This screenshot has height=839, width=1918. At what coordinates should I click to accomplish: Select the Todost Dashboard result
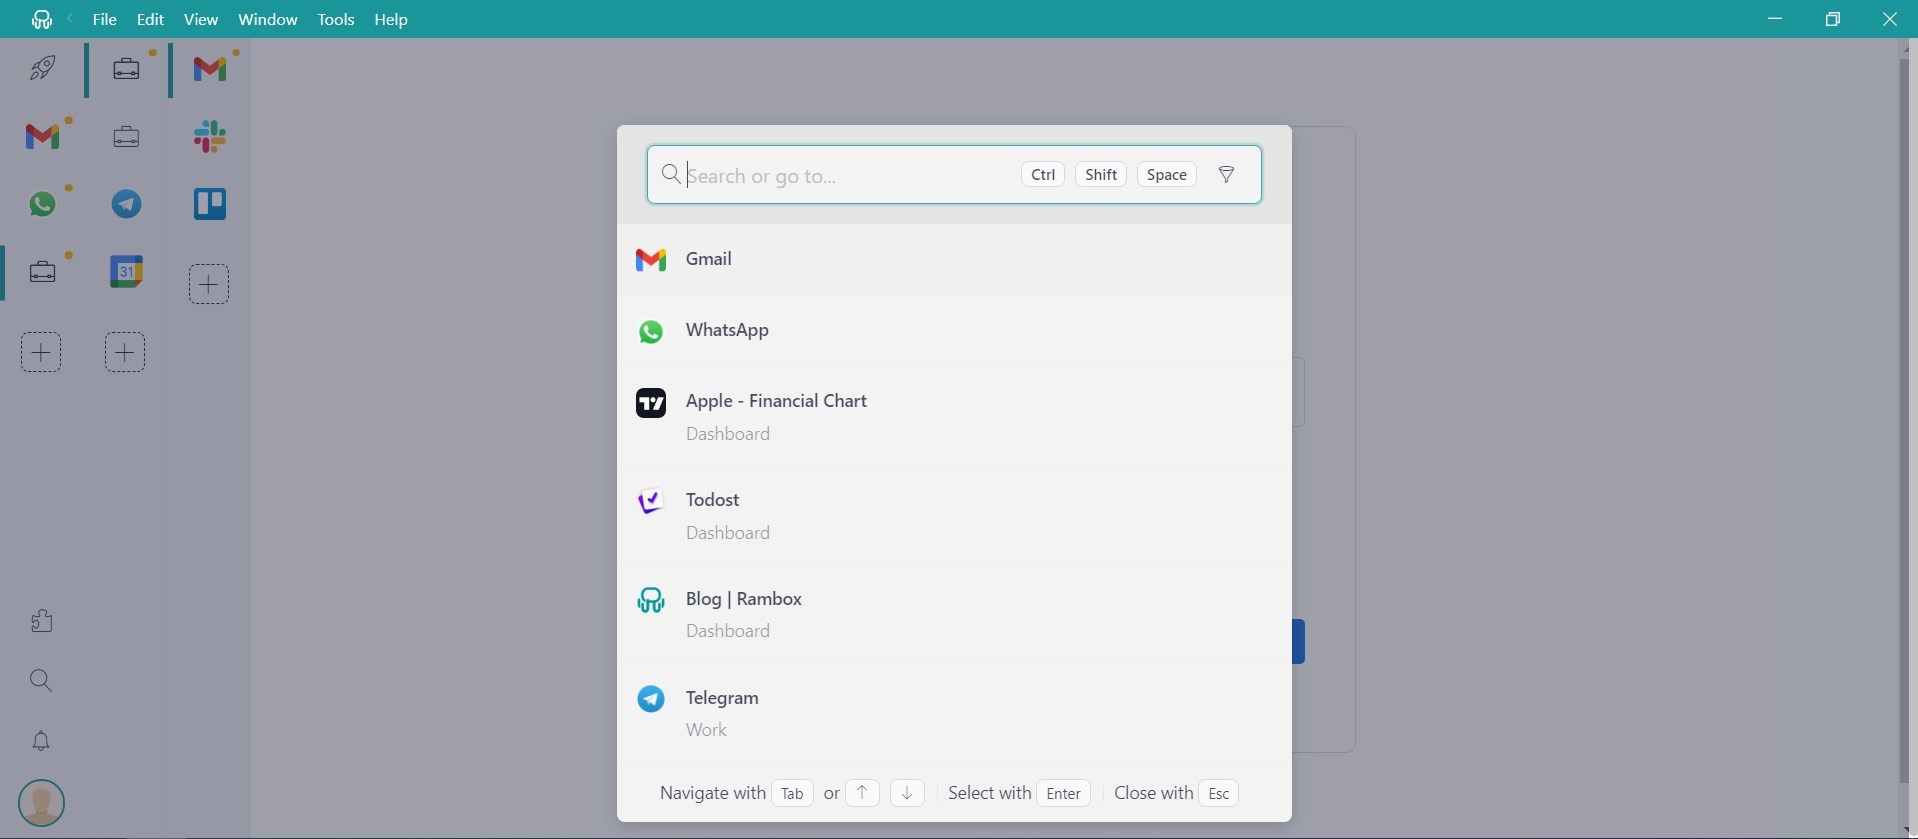point(954,515)
